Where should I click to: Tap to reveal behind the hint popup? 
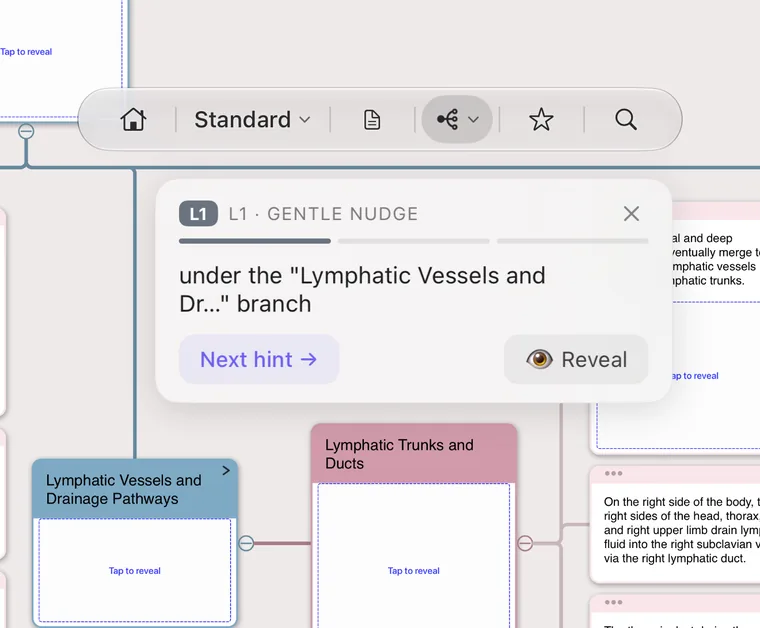coord(695,376)
